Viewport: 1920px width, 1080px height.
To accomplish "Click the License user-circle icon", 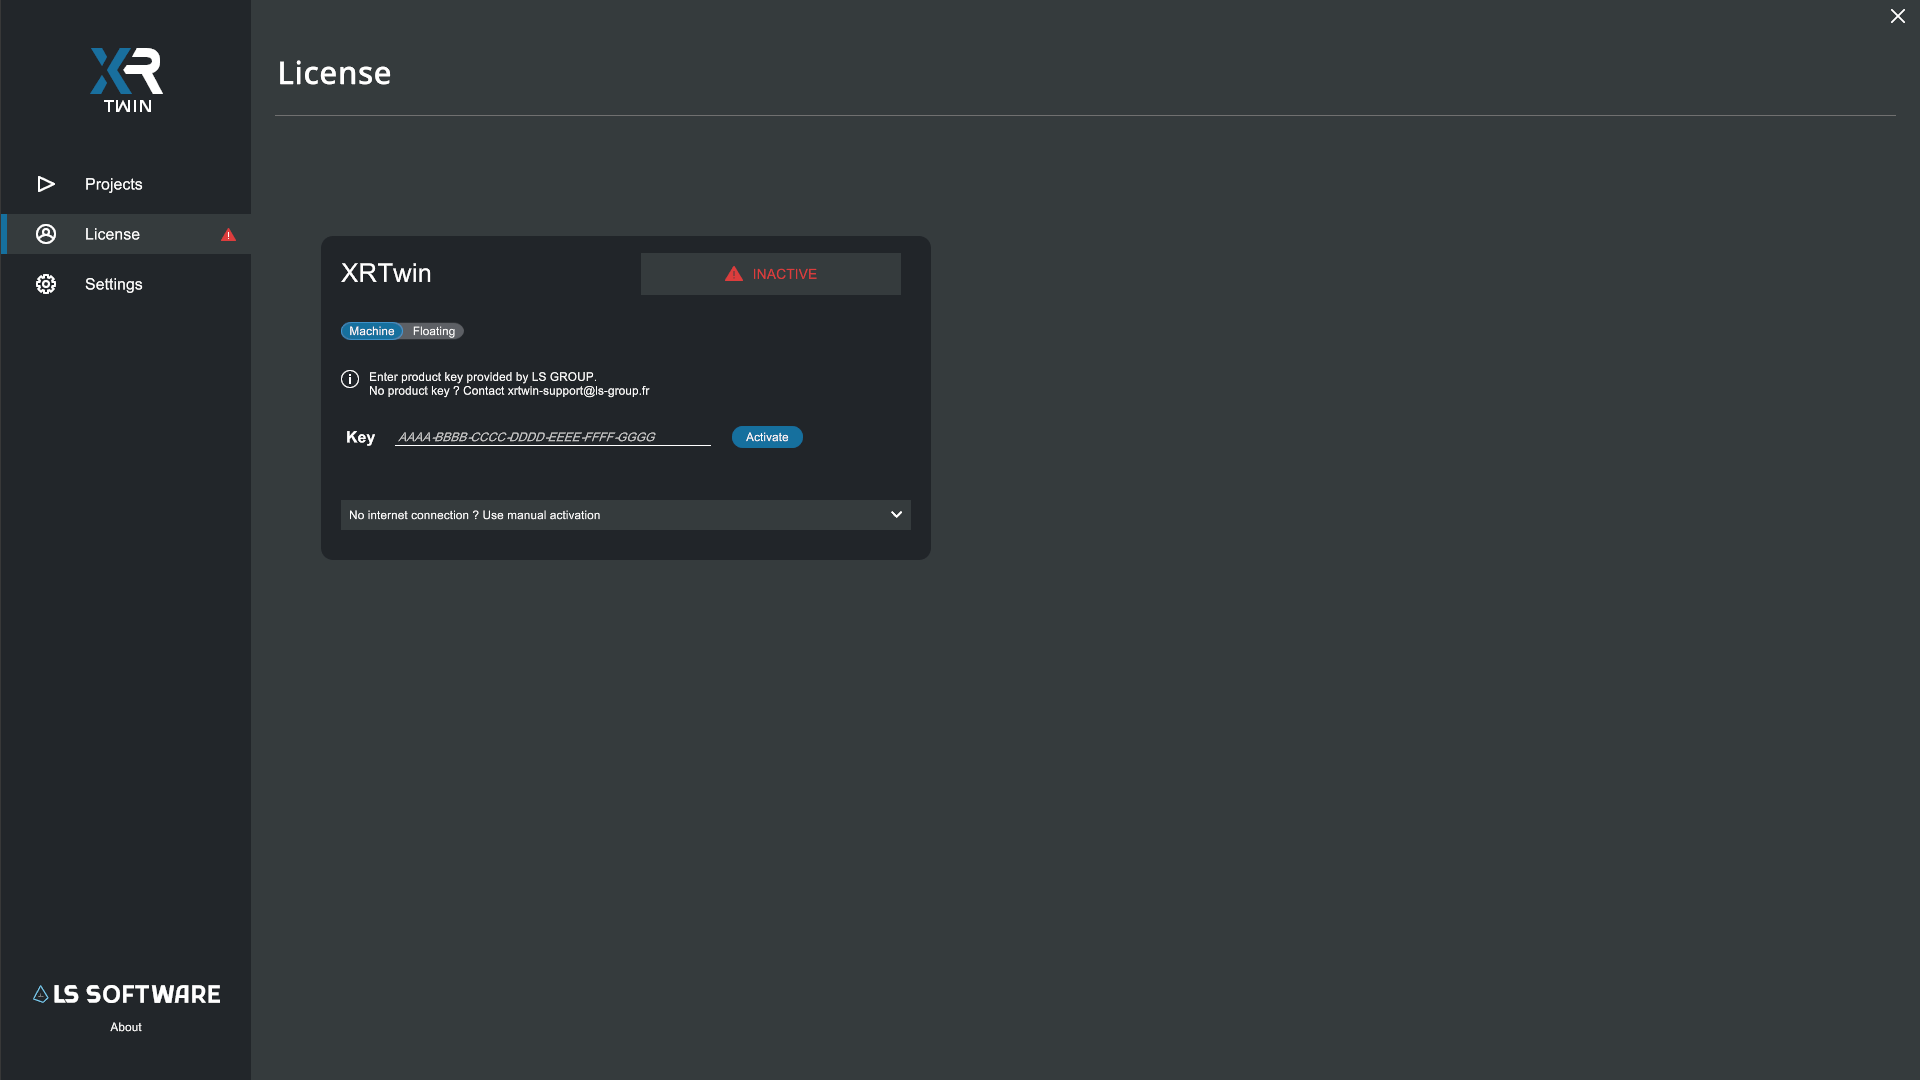I will (46, 234).
